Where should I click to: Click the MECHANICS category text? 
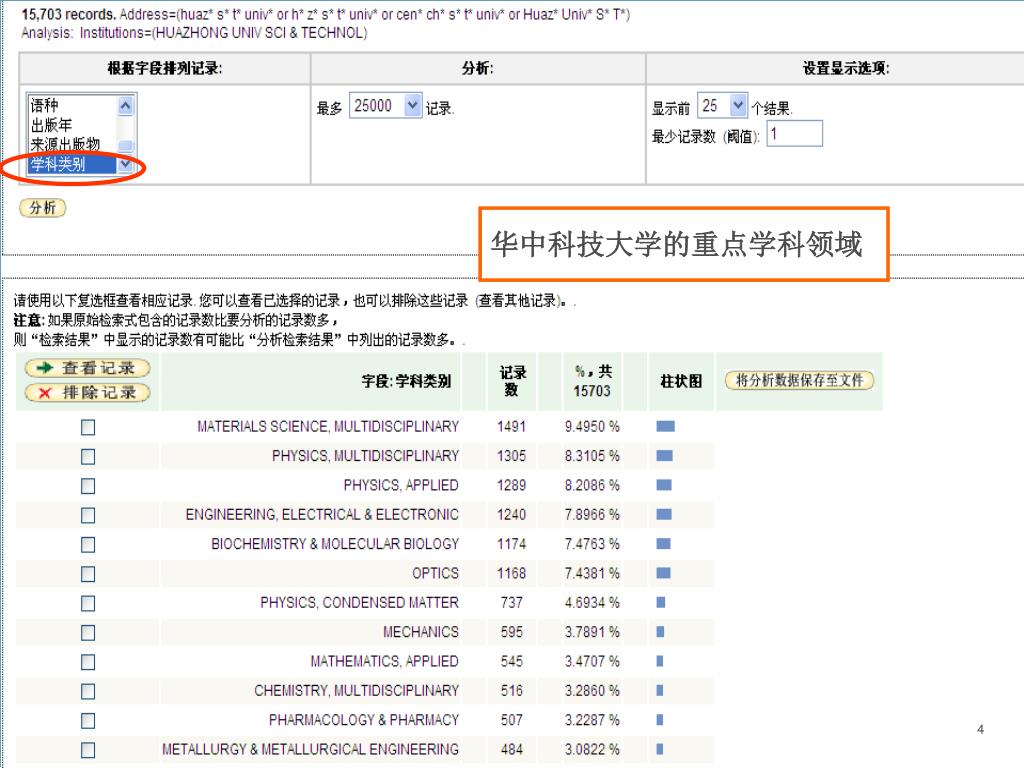421,632
